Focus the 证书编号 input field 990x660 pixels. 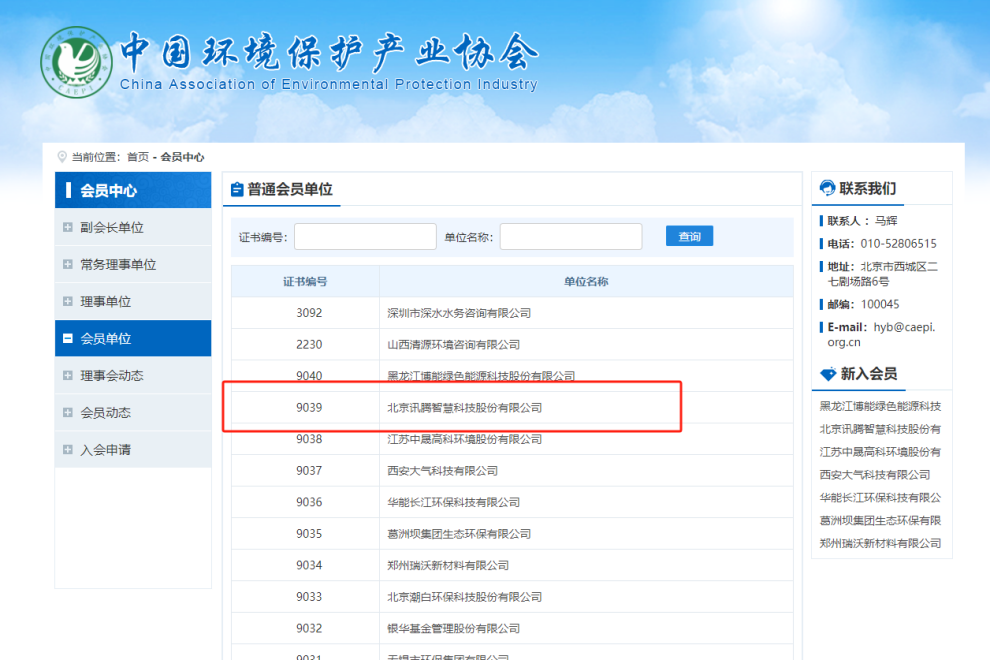365,236
